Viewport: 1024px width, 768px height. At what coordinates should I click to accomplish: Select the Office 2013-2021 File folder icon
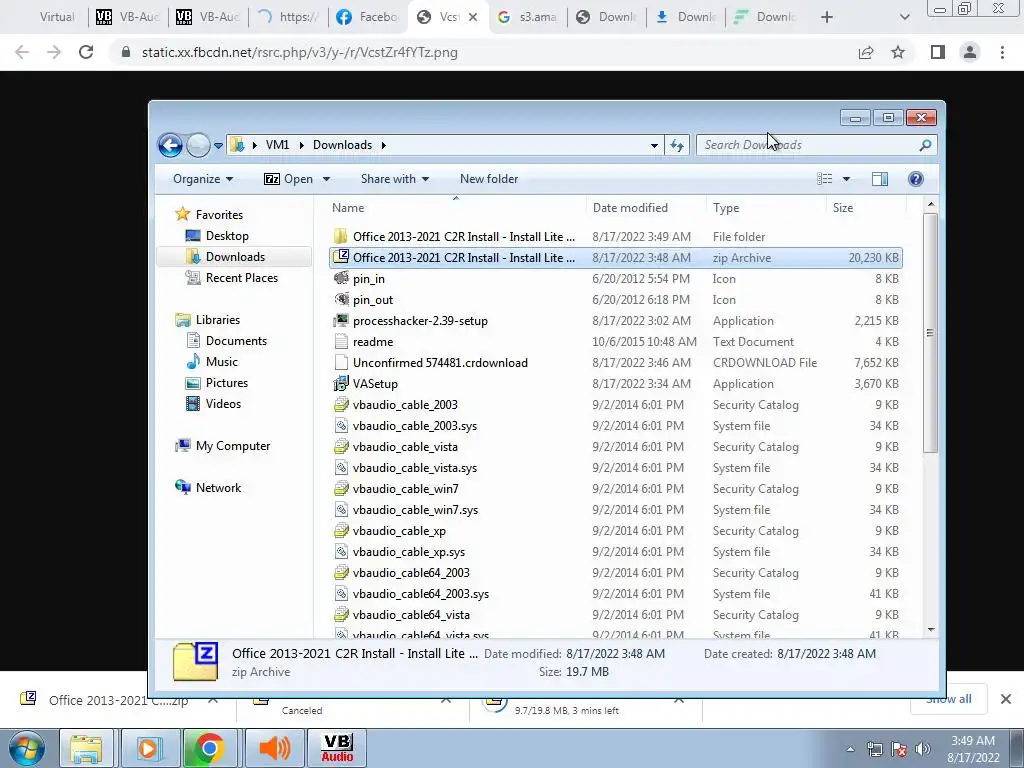click(x=340, y=236)
